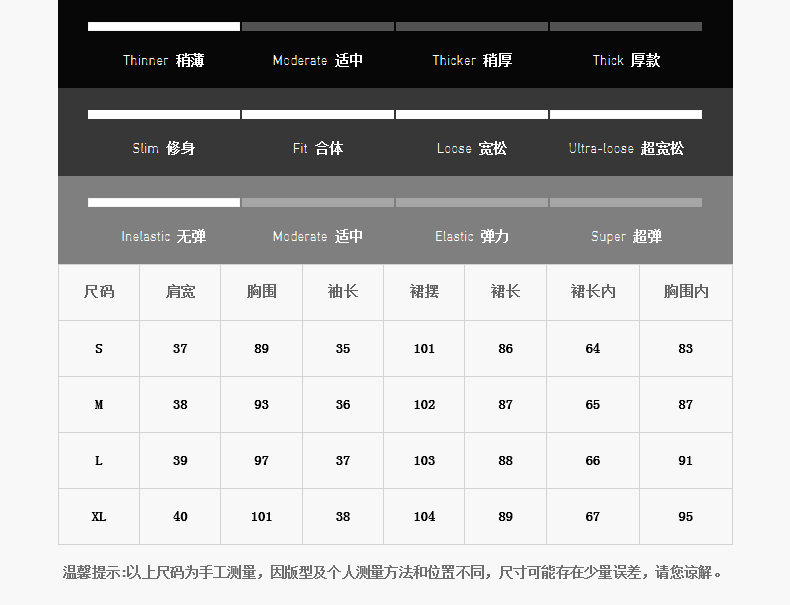This screenshot has height=605, width=790.
Task: Click the 肩宽 column header
Action: click(x=180, y=292)
